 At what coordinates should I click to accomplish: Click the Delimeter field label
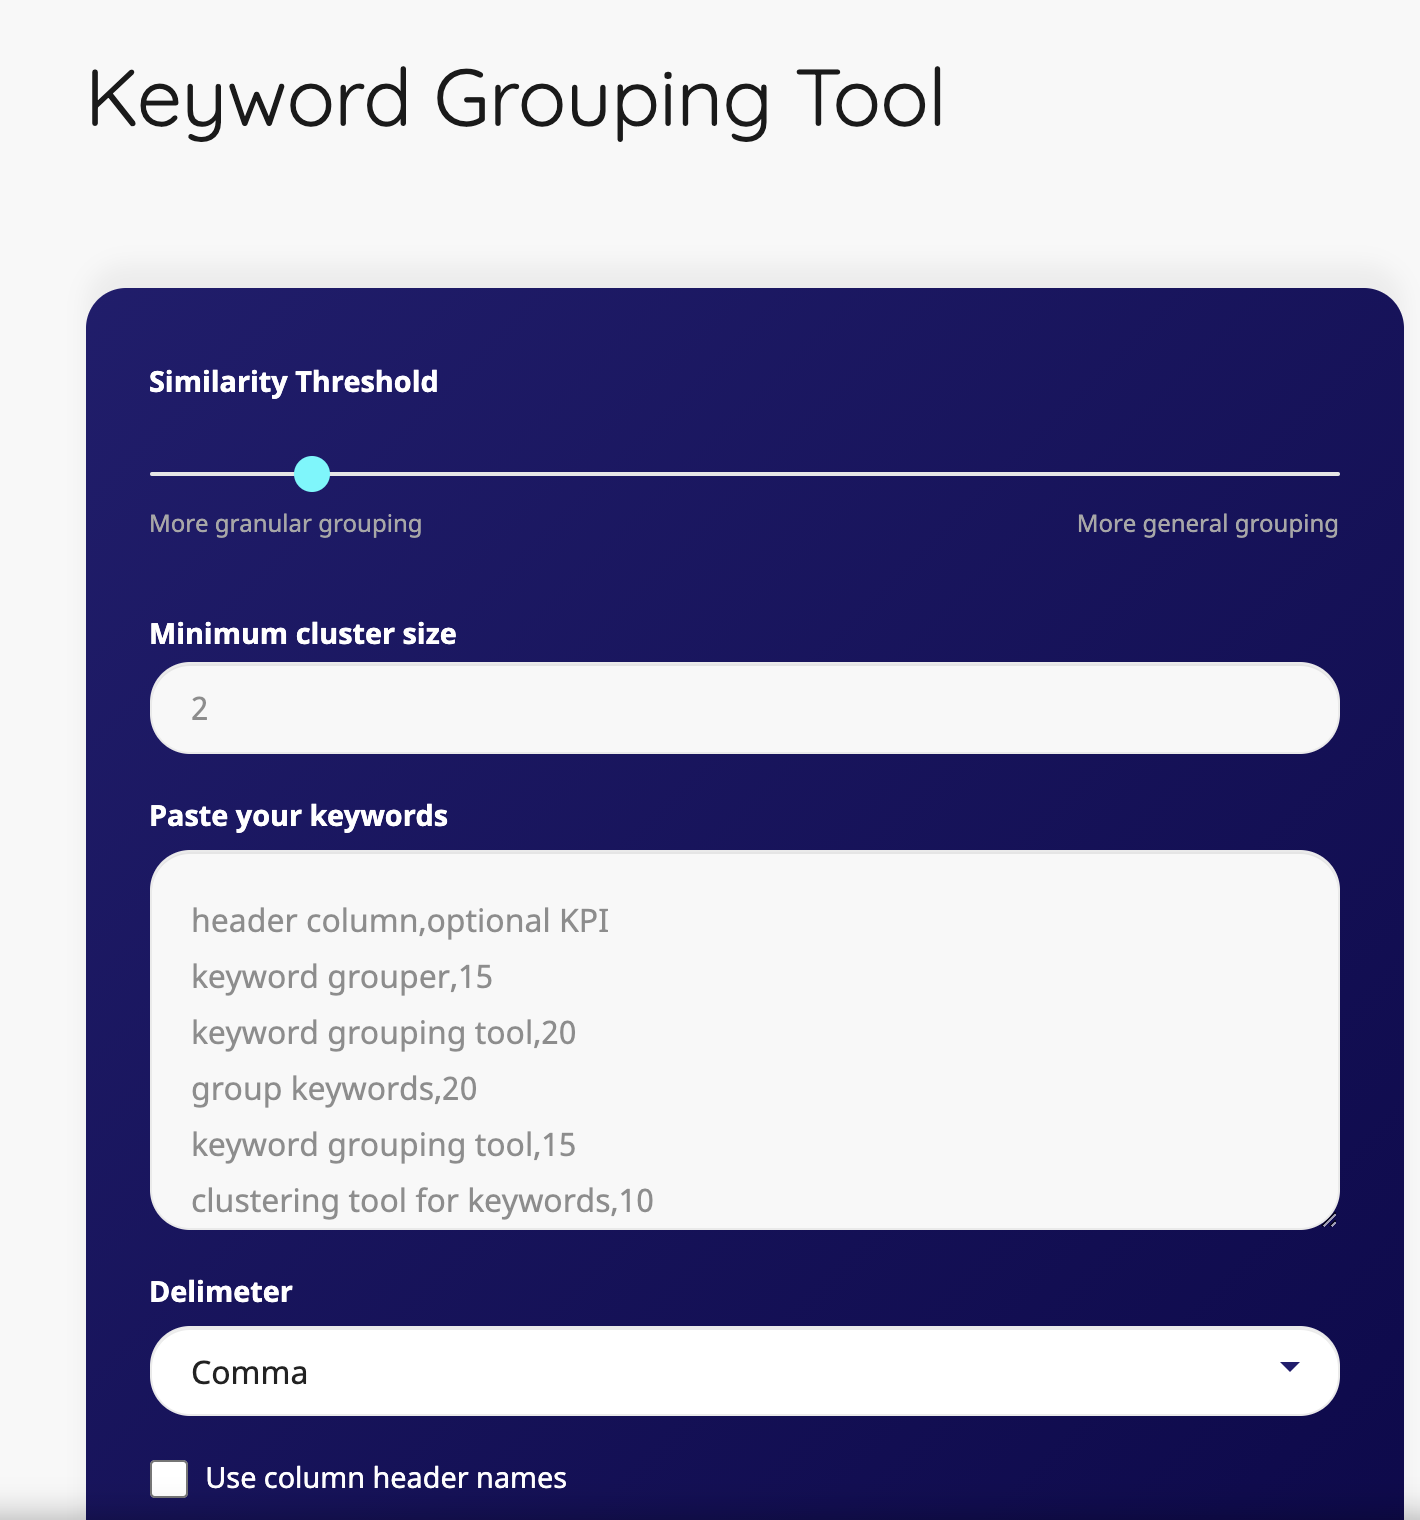[x=221, y=1292]
